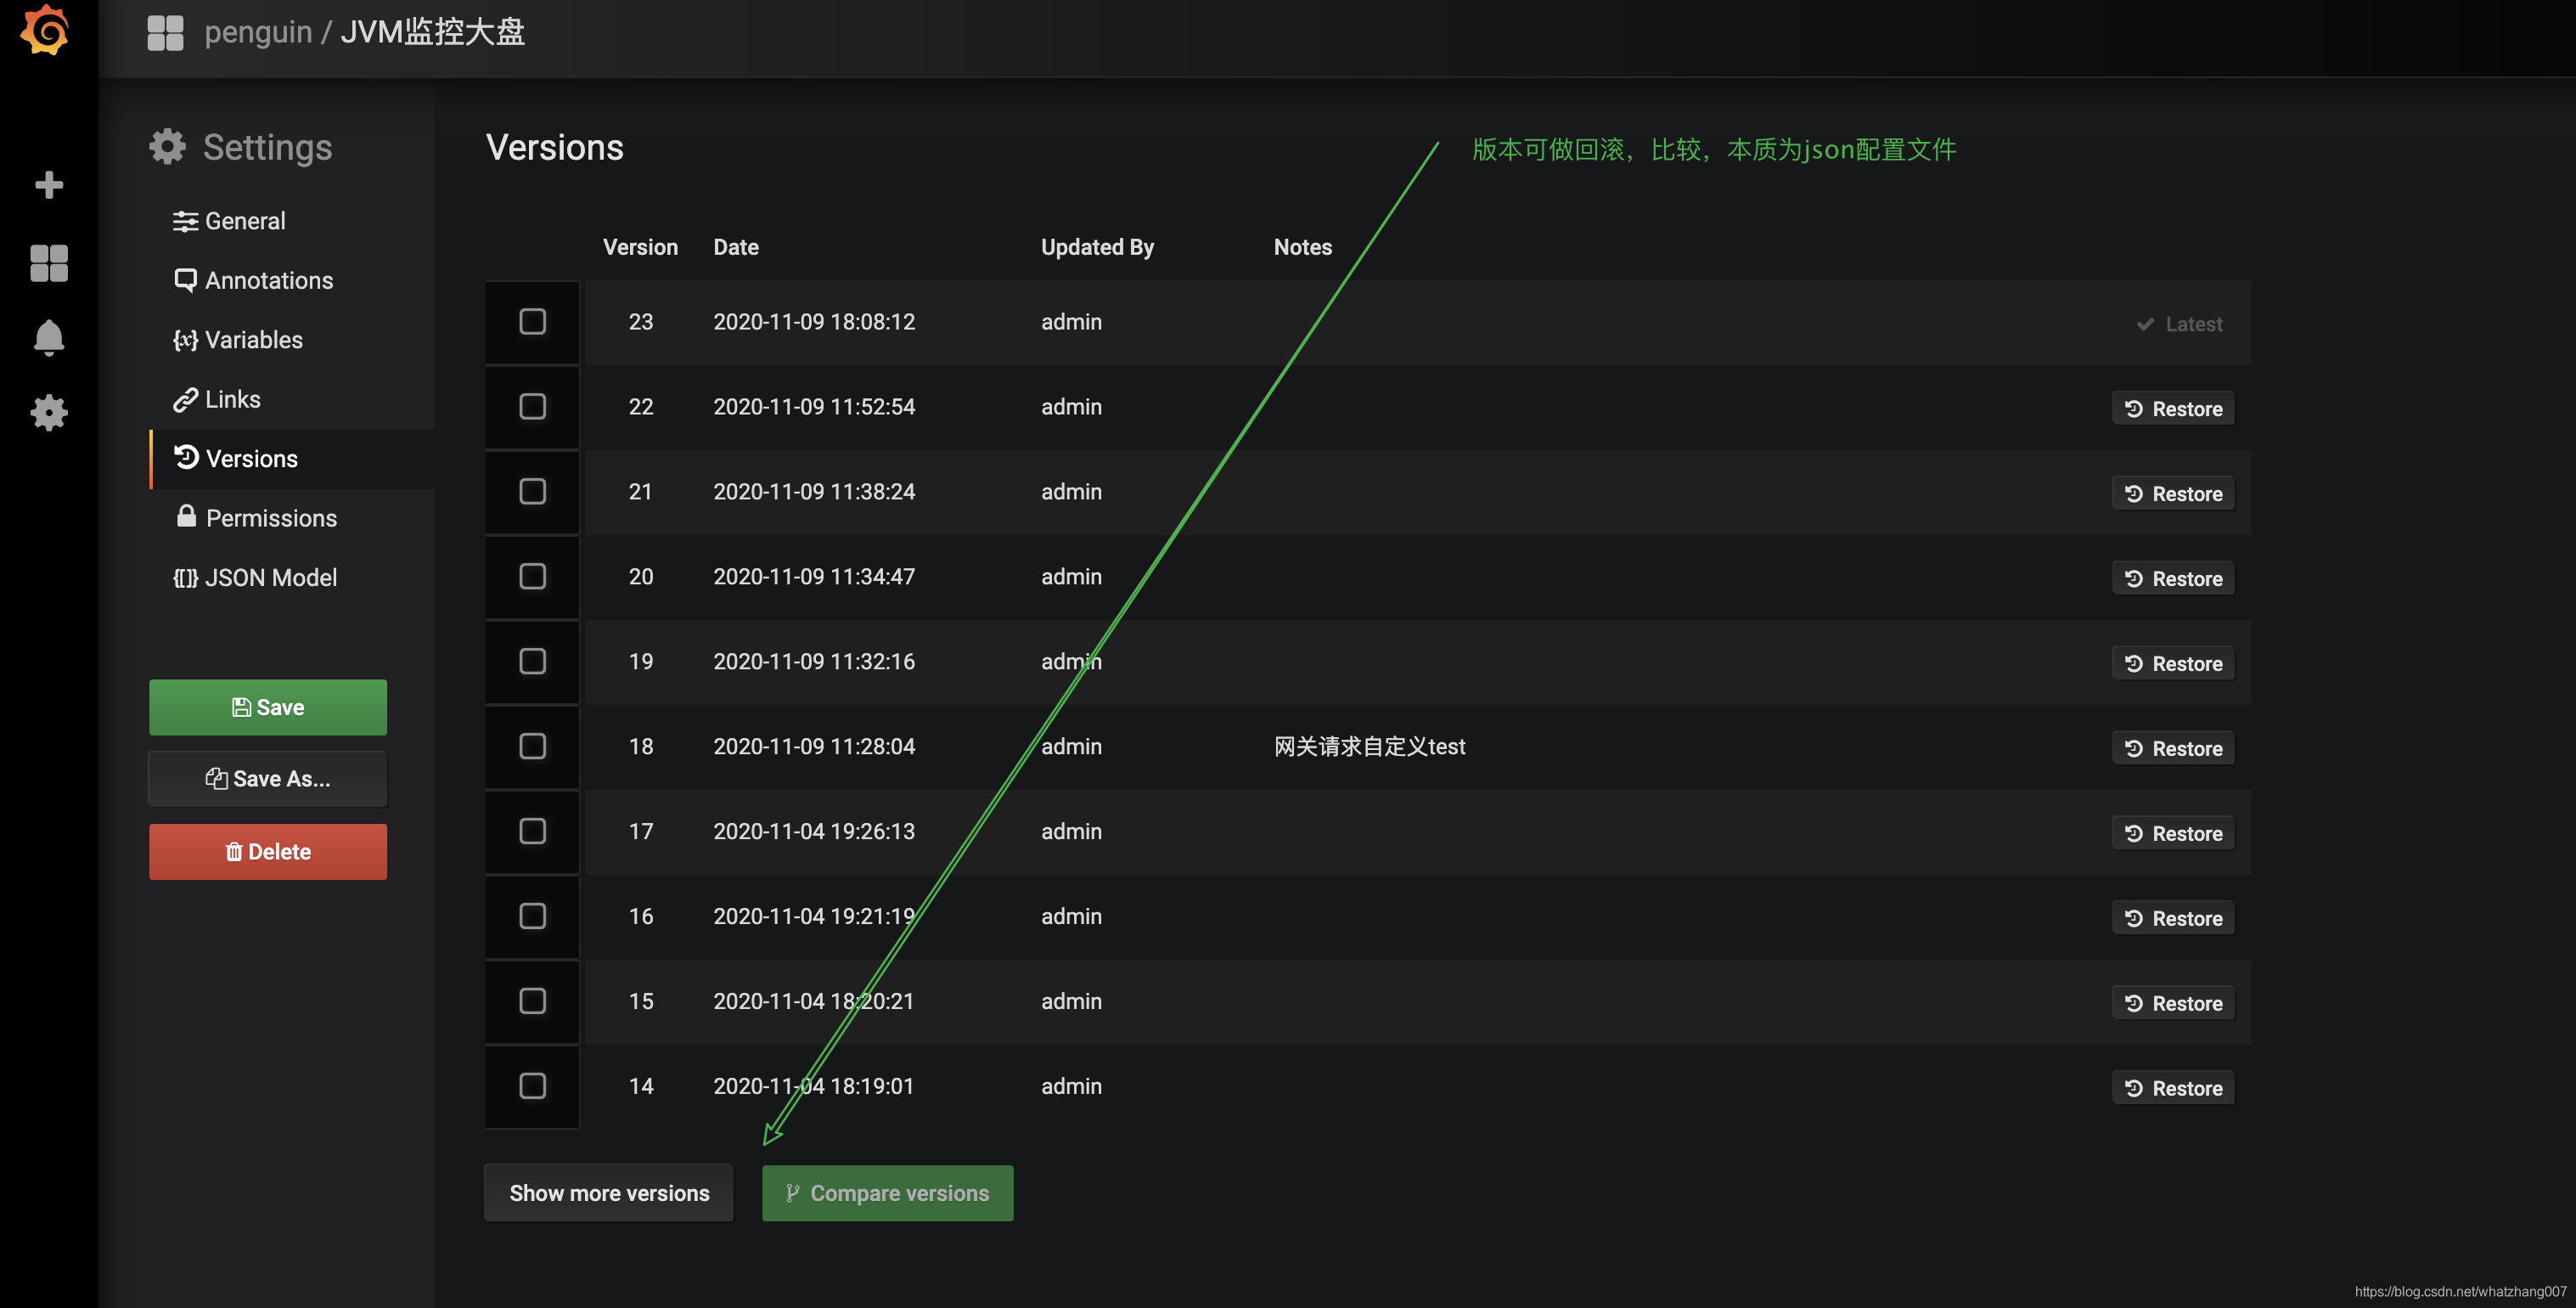Viewport: 2576px width, 1308px height.
Task: Go to the Annotations settings
Action: [x=268, y=280]
